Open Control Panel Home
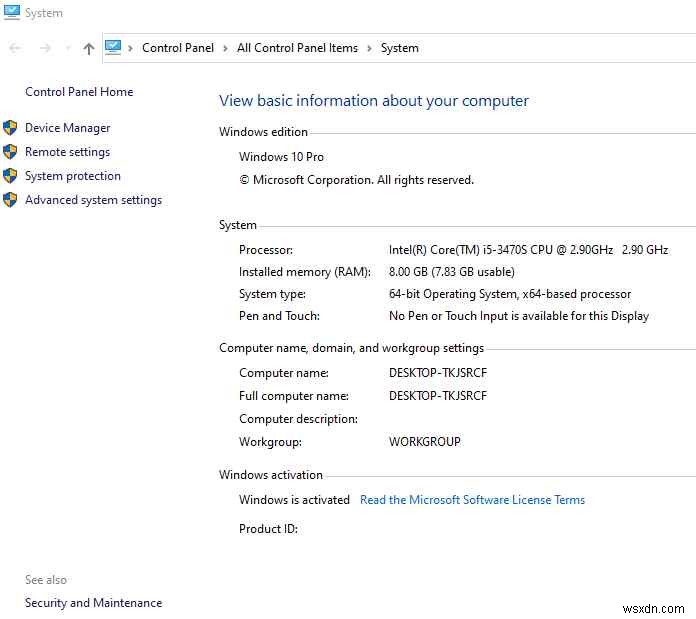This screenshot has height=619, width=696. 79,92
